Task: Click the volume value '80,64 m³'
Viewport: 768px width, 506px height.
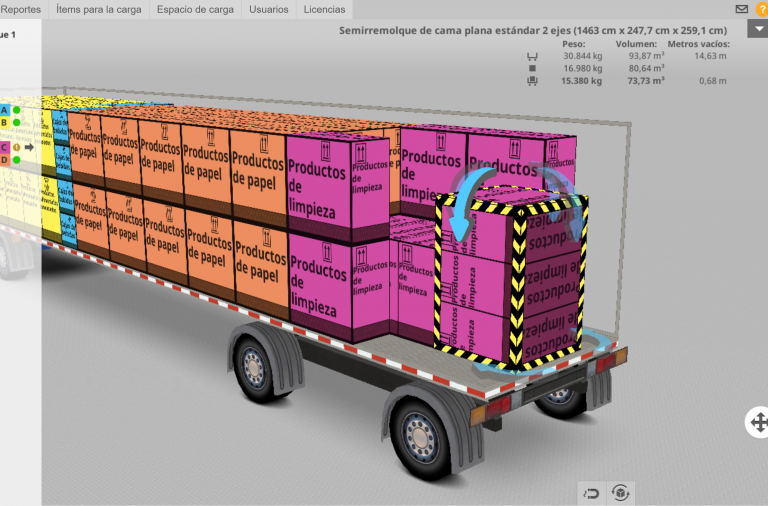Action: (x=647, y=68)
